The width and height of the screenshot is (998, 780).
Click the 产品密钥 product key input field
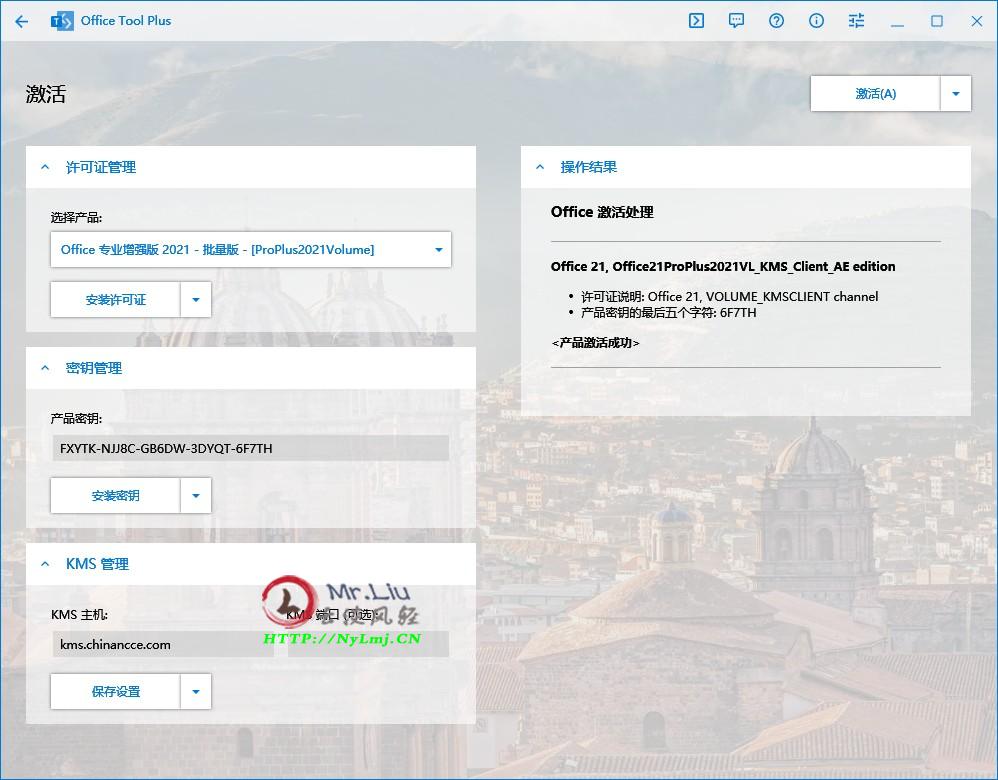coord(251,448)
